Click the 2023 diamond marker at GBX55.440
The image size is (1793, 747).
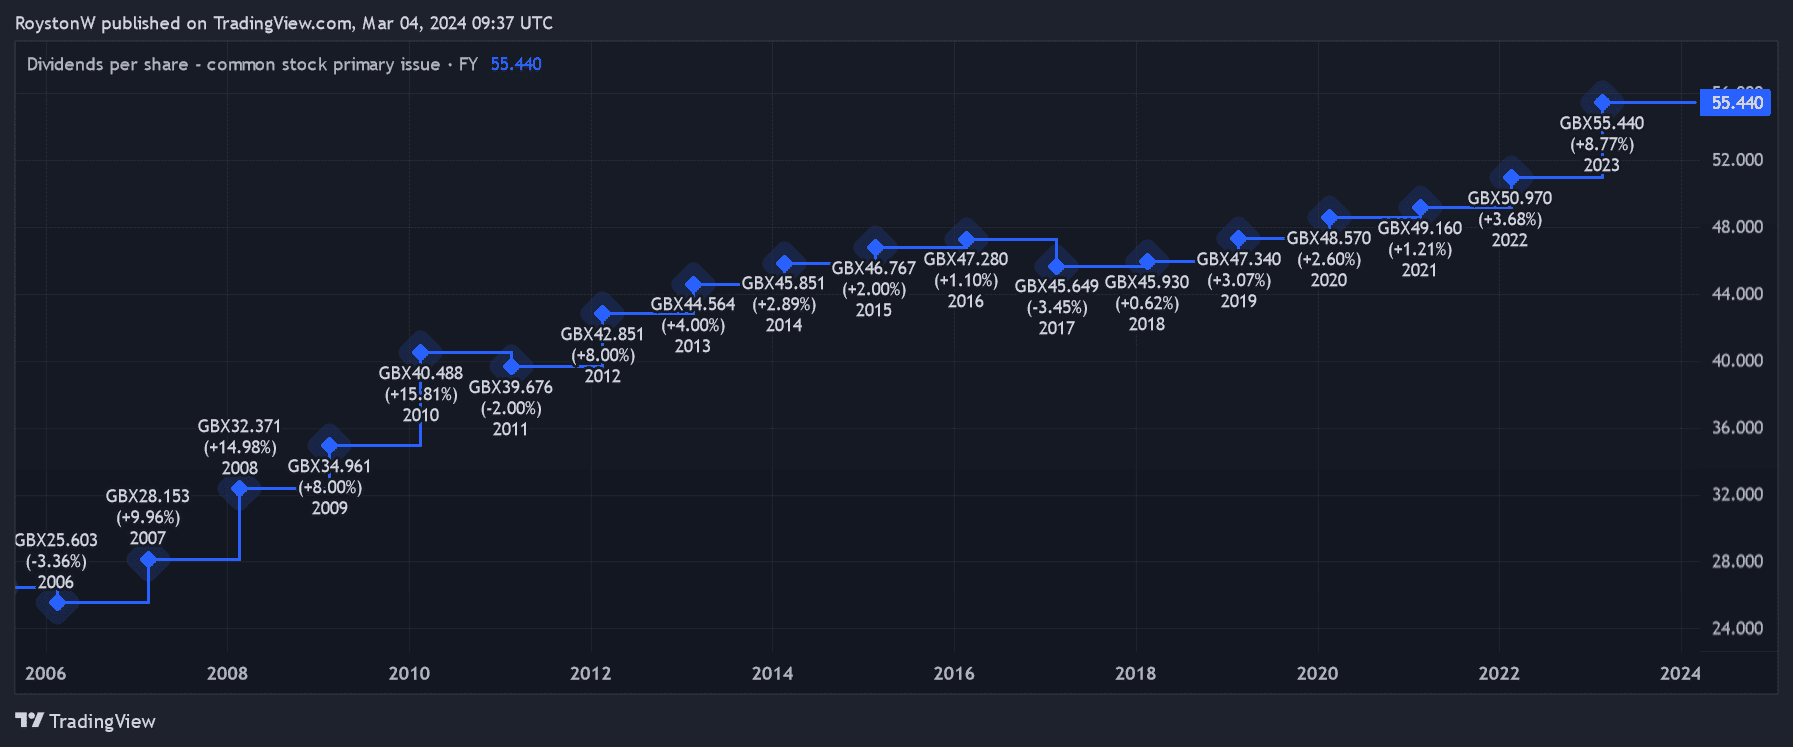1602,102
